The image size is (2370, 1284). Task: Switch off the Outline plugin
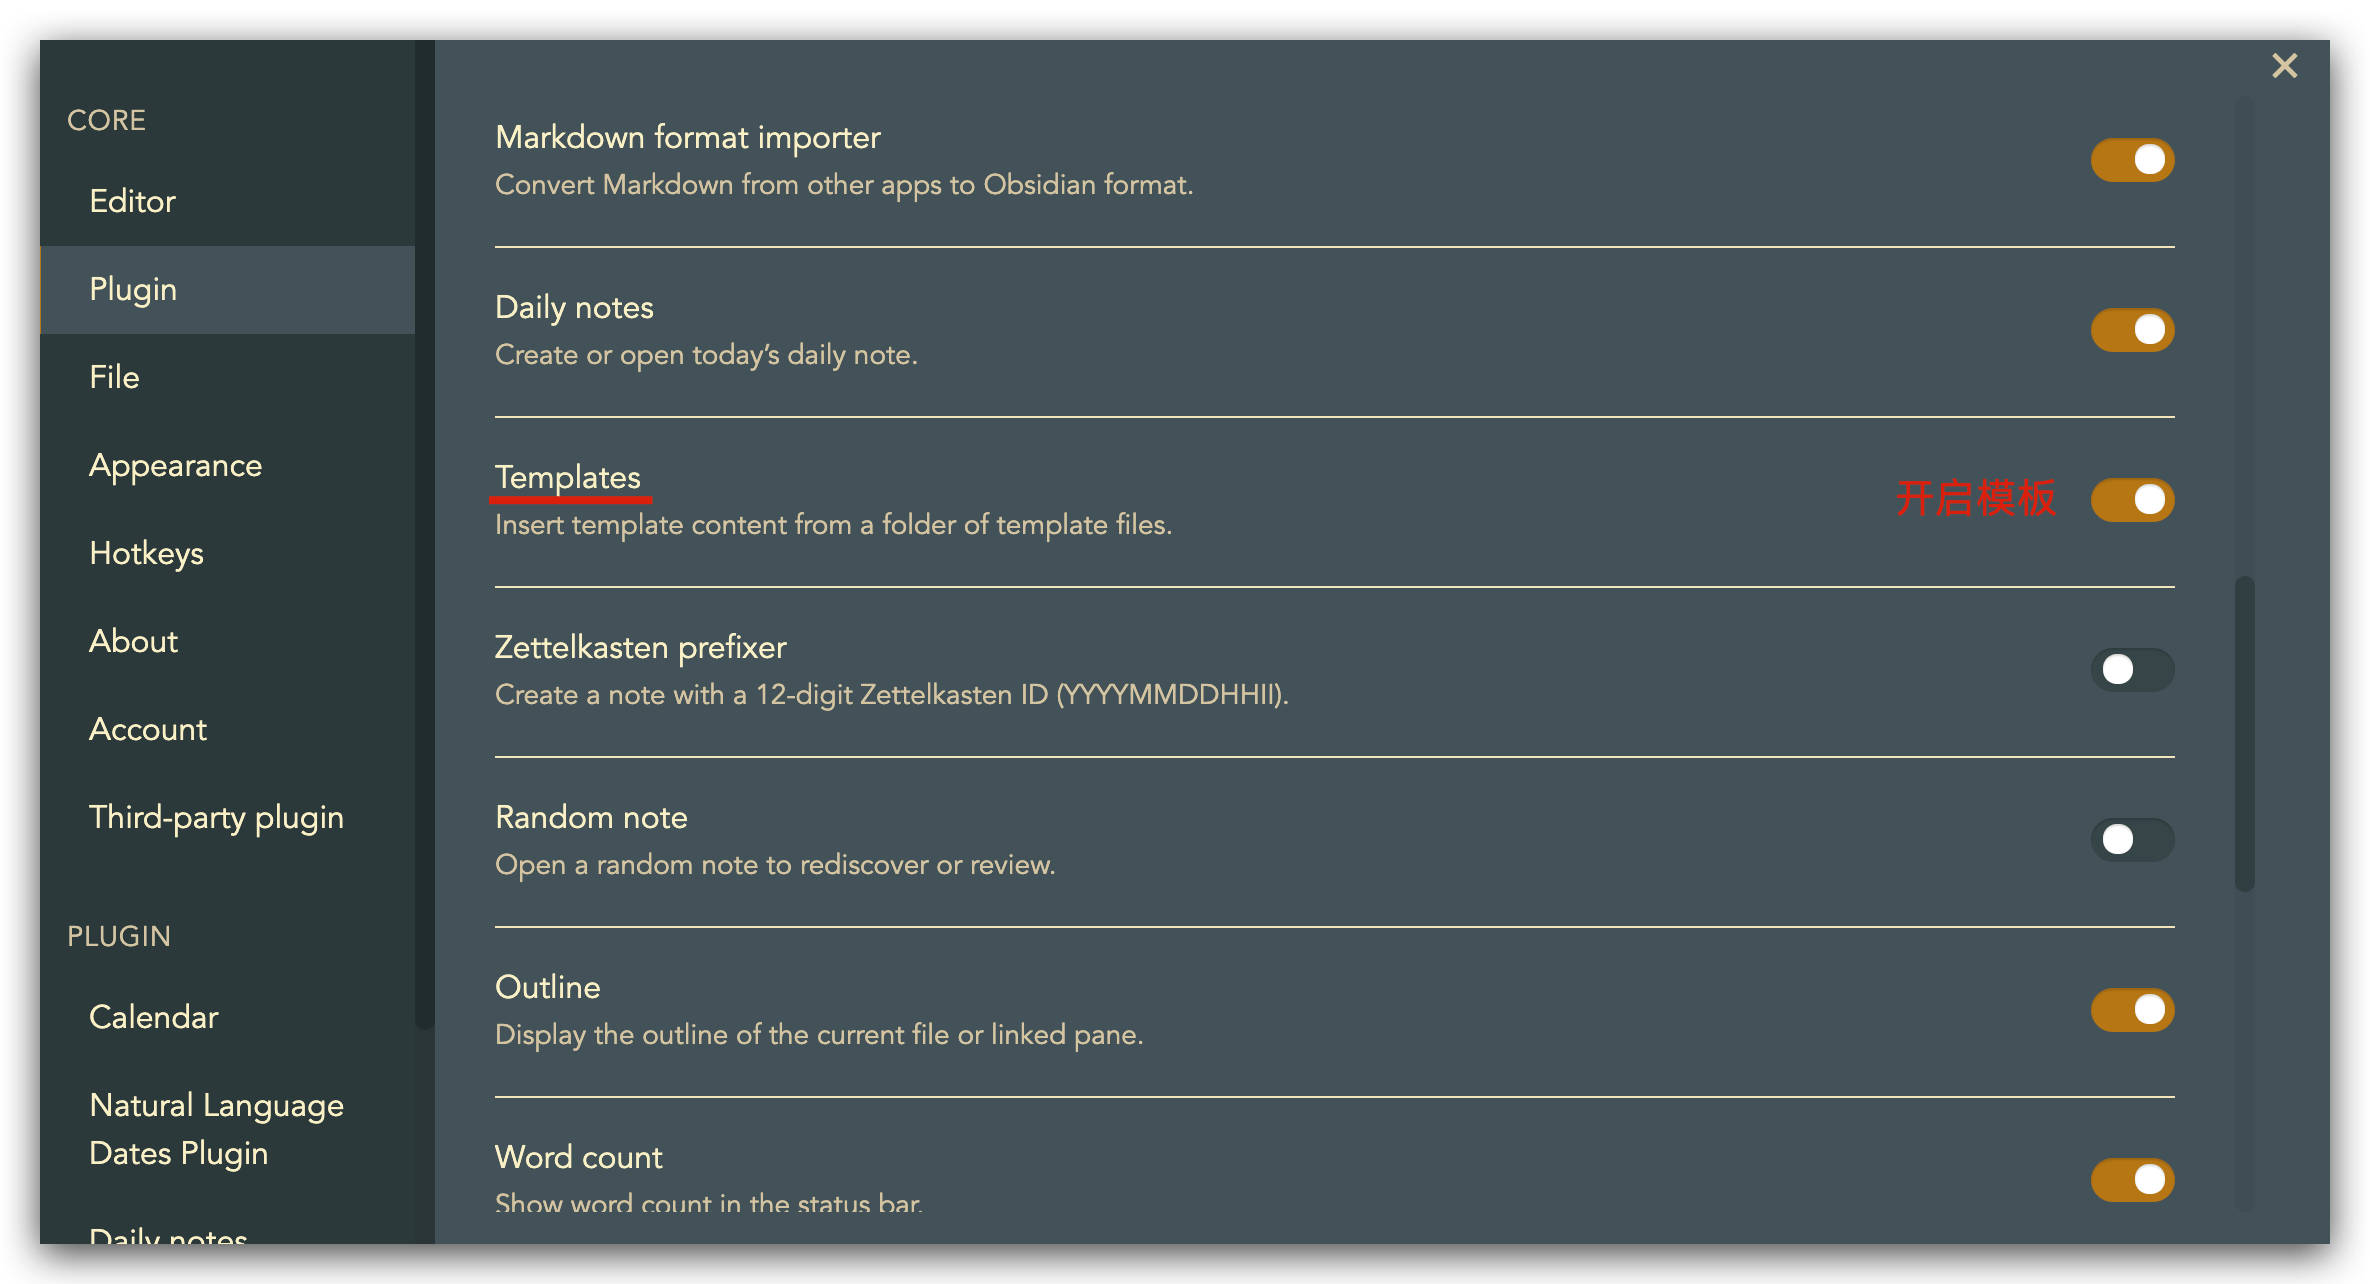tap(2132, 1010)
